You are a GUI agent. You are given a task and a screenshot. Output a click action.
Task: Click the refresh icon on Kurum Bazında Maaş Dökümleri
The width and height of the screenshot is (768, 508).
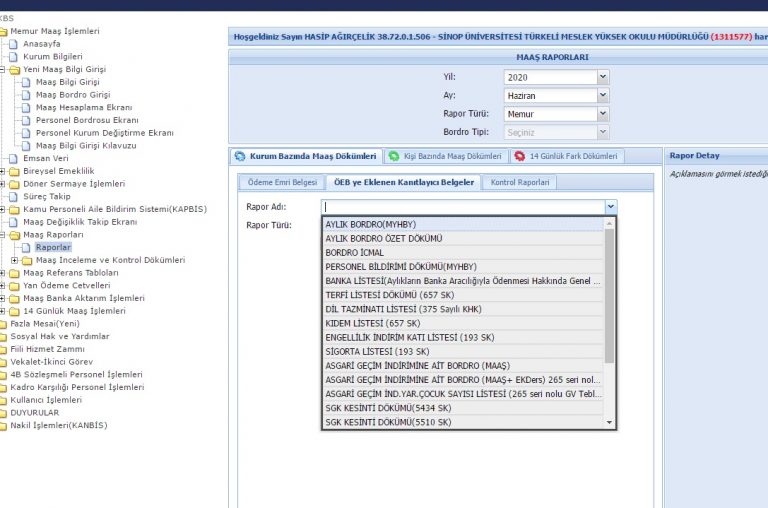click(240, 156)
